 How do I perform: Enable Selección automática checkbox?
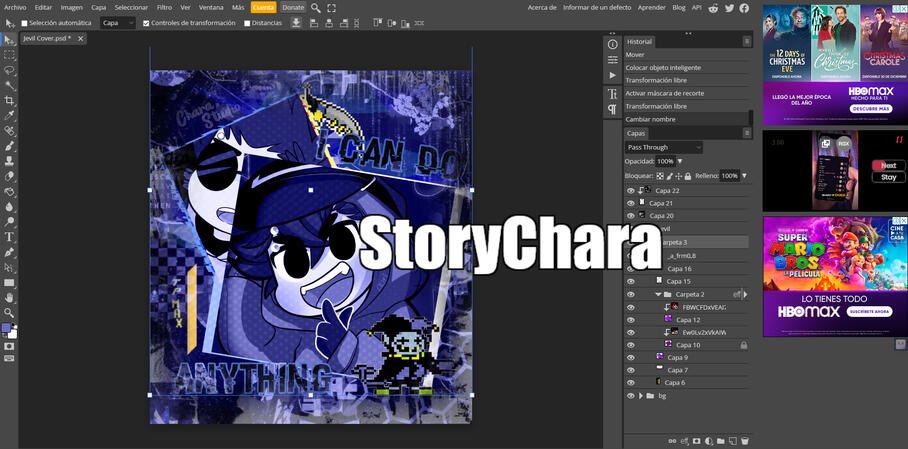[25, 23]
